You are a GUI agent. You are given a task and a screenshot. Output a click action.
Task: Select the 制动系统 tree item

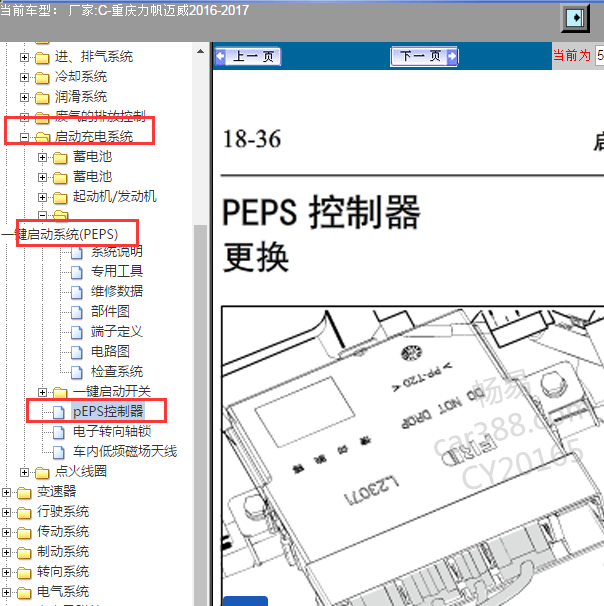click(x=63, y=552)
